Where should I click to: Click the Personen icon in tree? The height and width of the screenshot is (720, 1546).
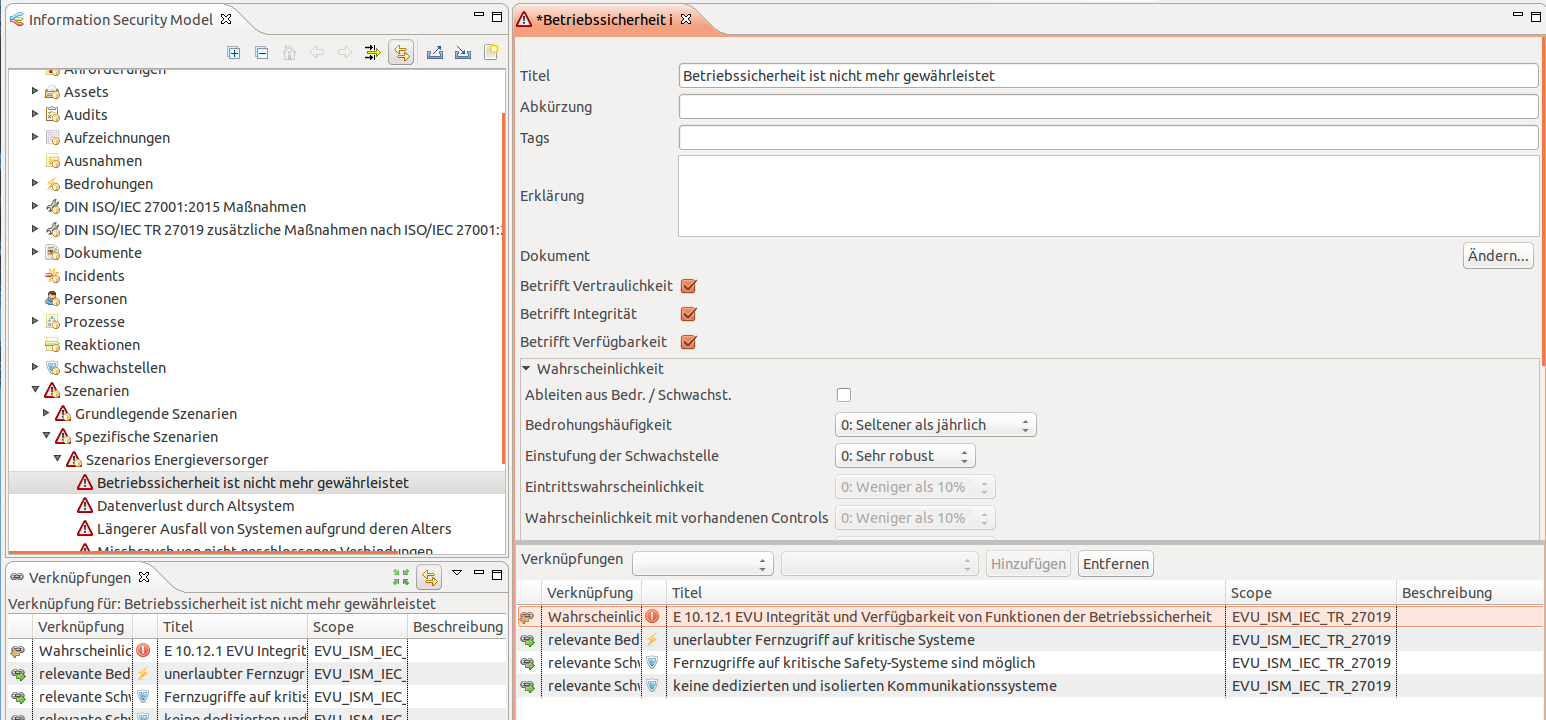(x=53, y=299)
